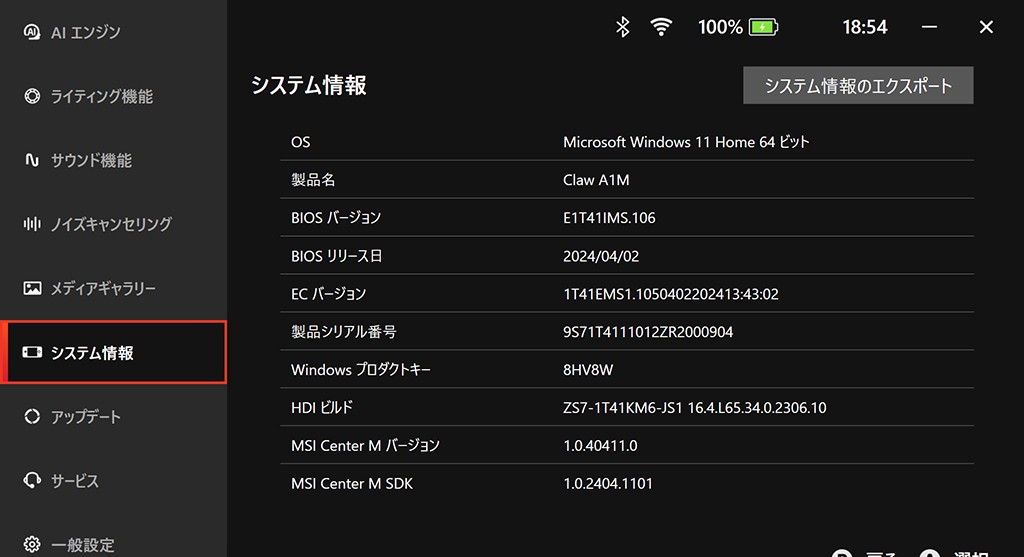
Task: Select HDI build ZS7-1T41KM6-JS1 value
Action: click(x=695, y=407)
